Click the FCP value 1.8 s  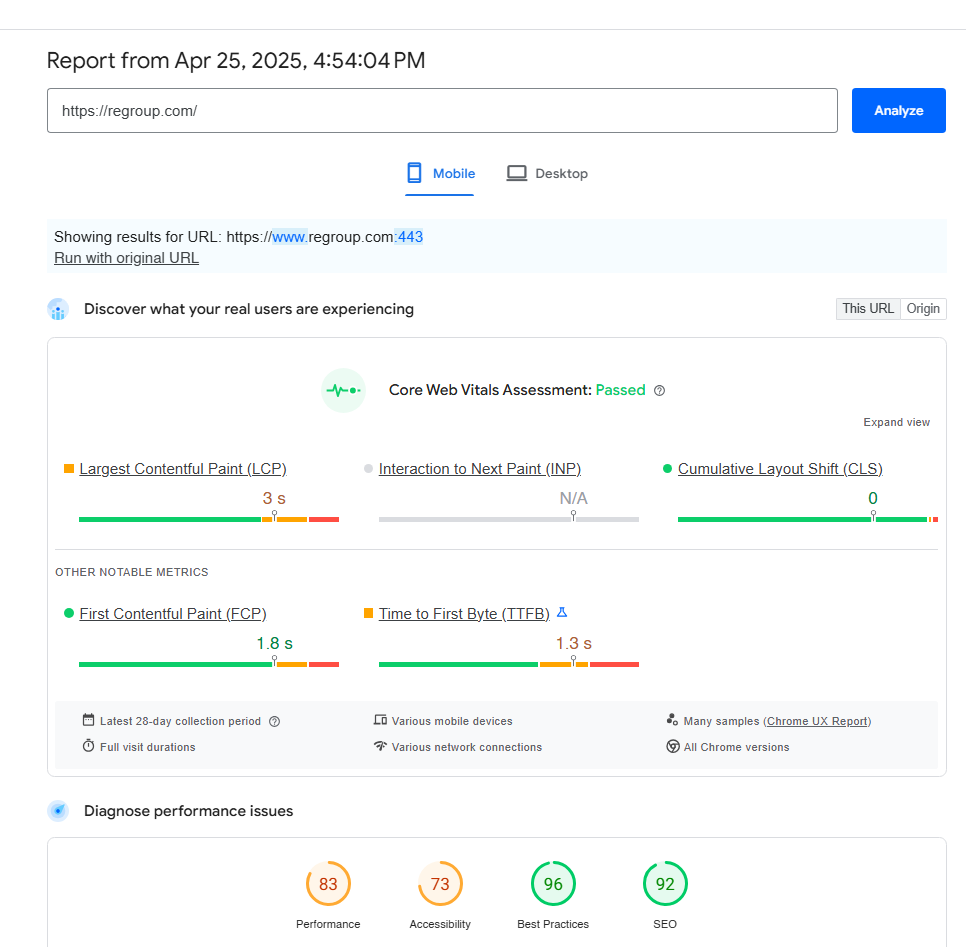point(274,643)
